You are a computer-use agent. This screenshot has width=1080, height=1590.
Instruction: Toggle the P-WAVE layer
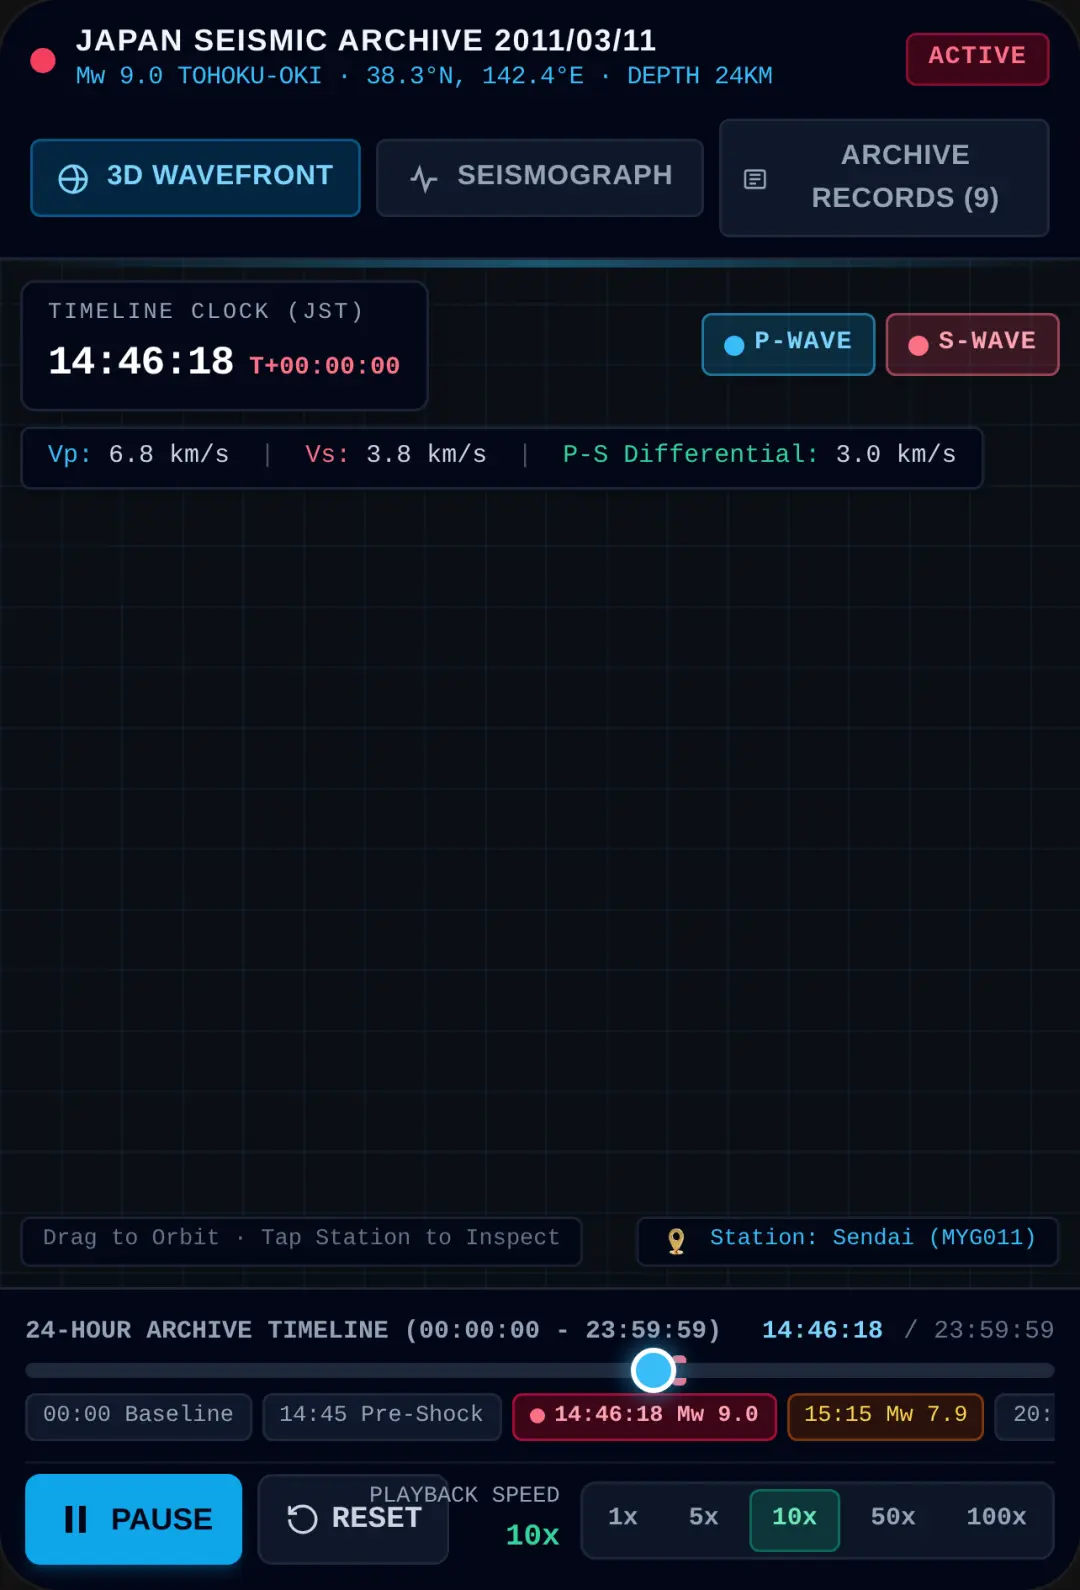coord(788,344)
